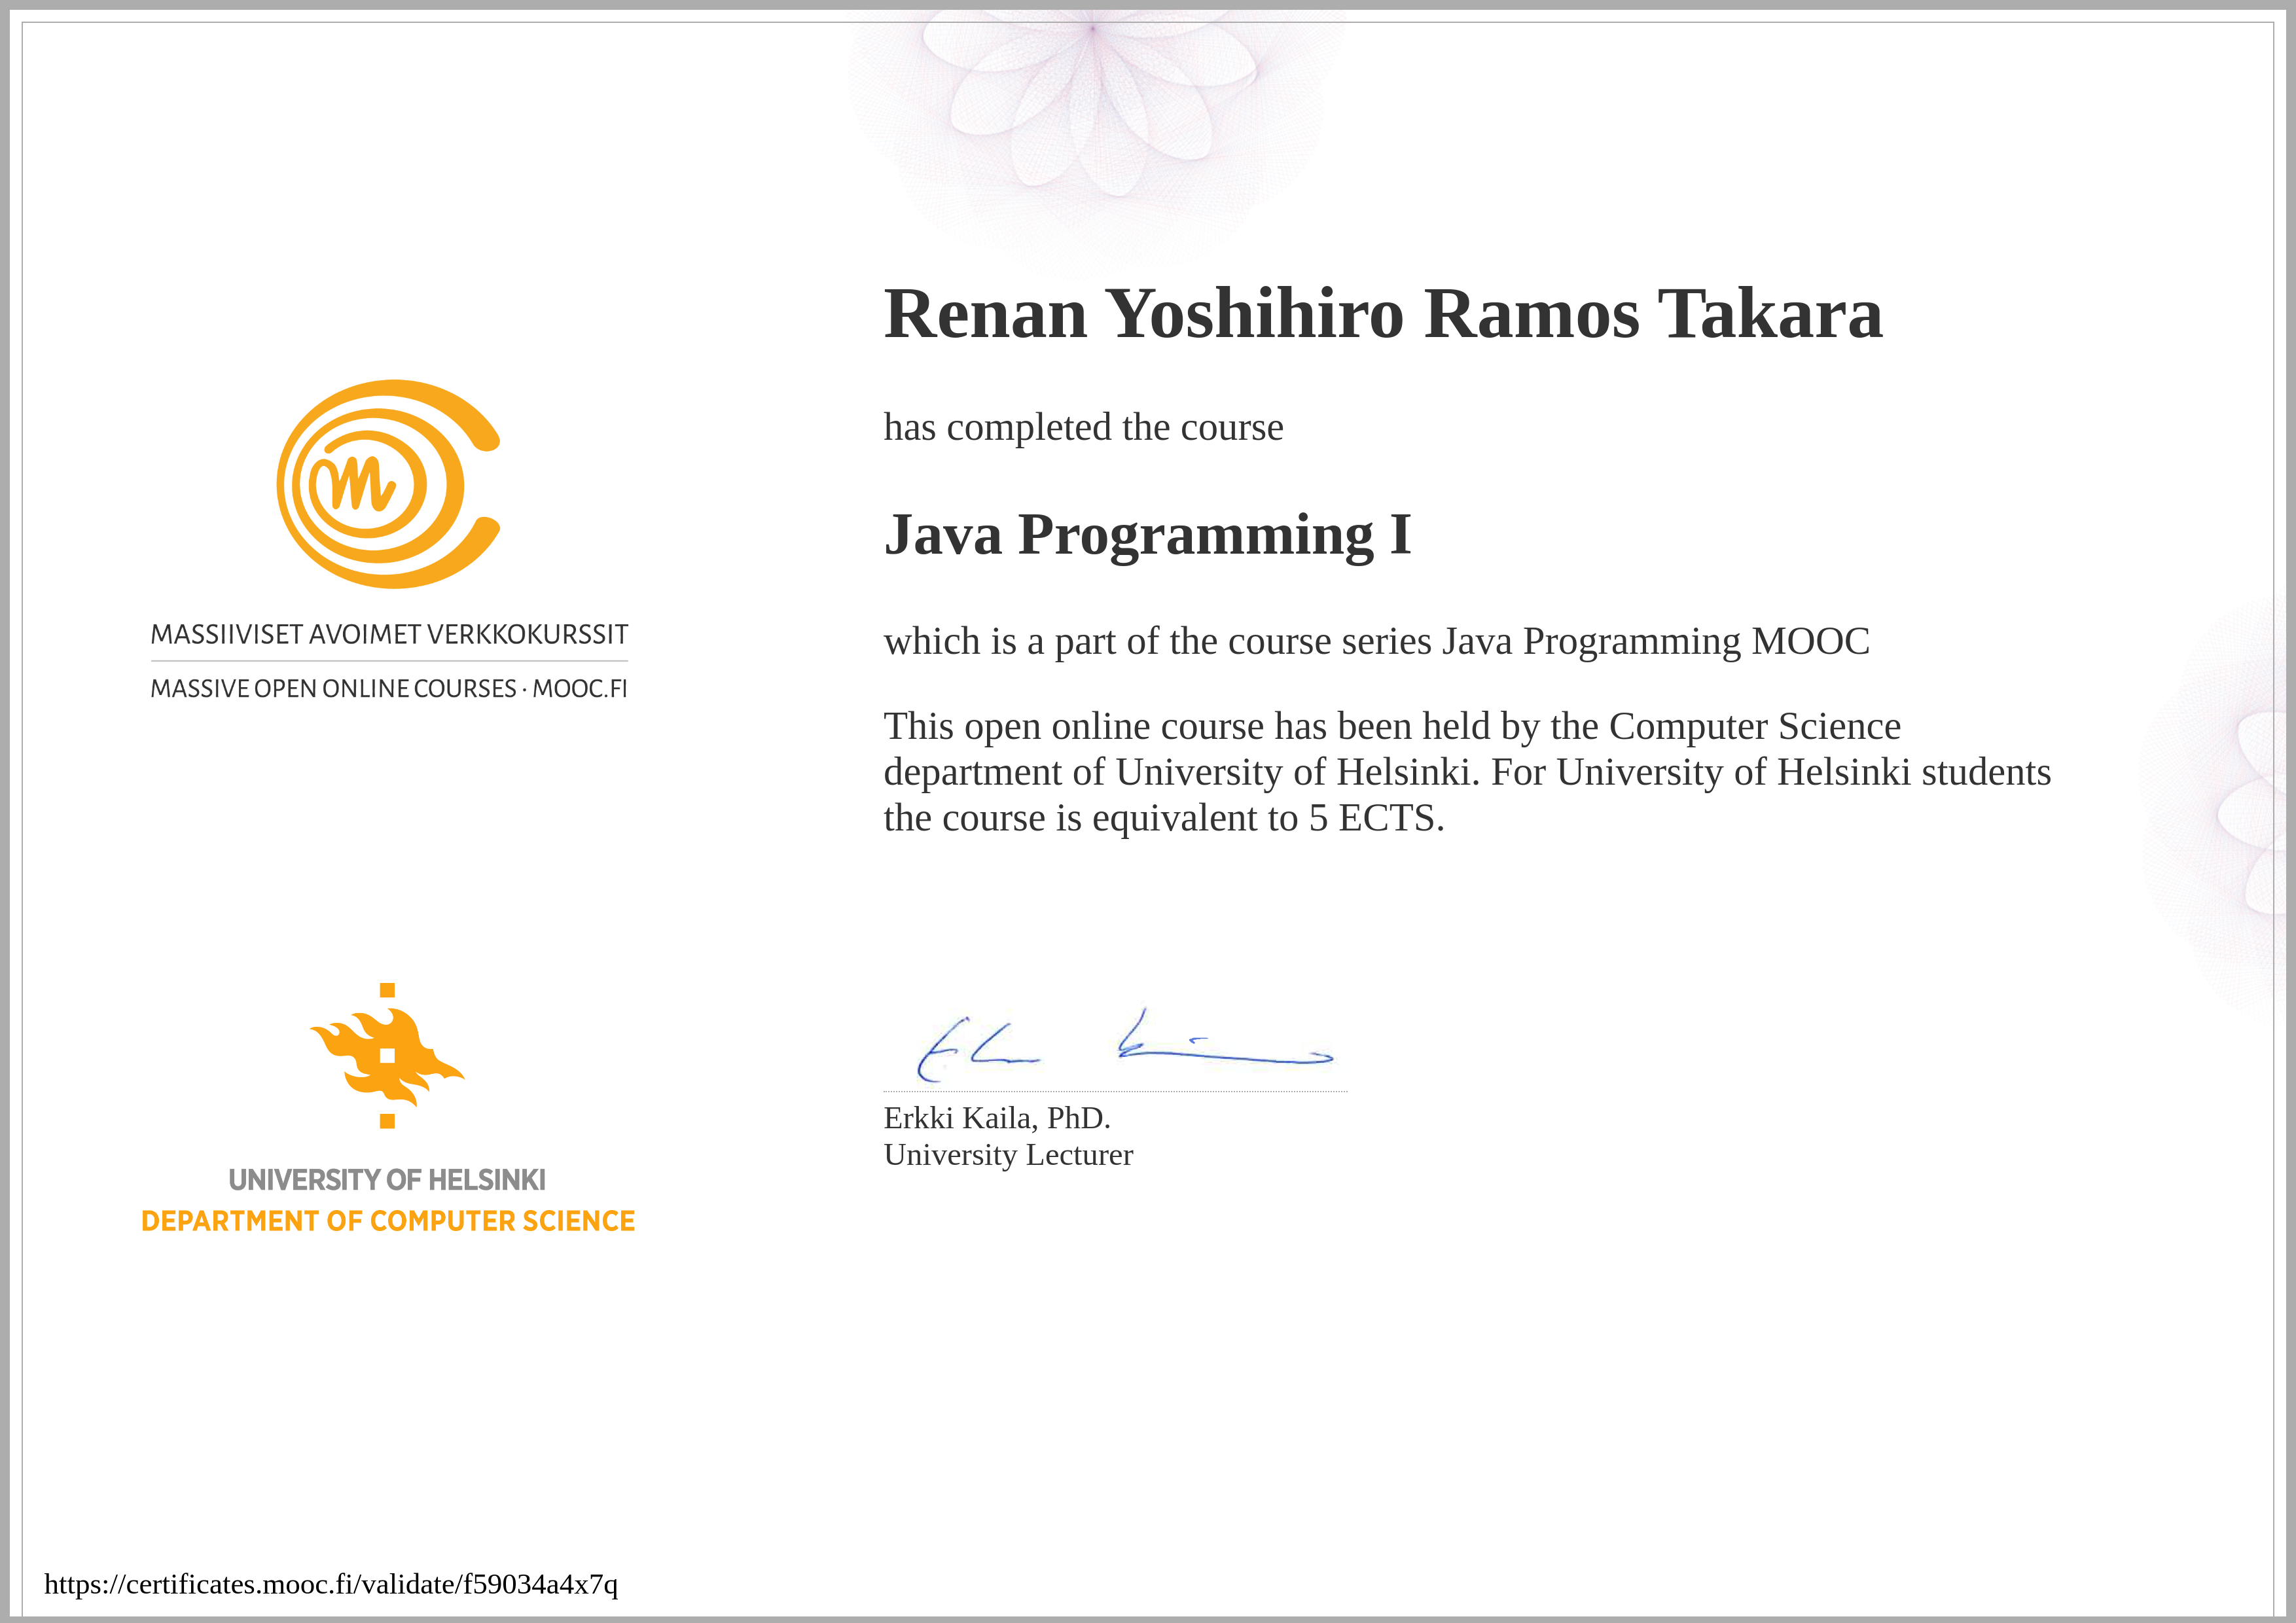
Task: Open the certificate validation URL link
Action: click(331, 1584)
